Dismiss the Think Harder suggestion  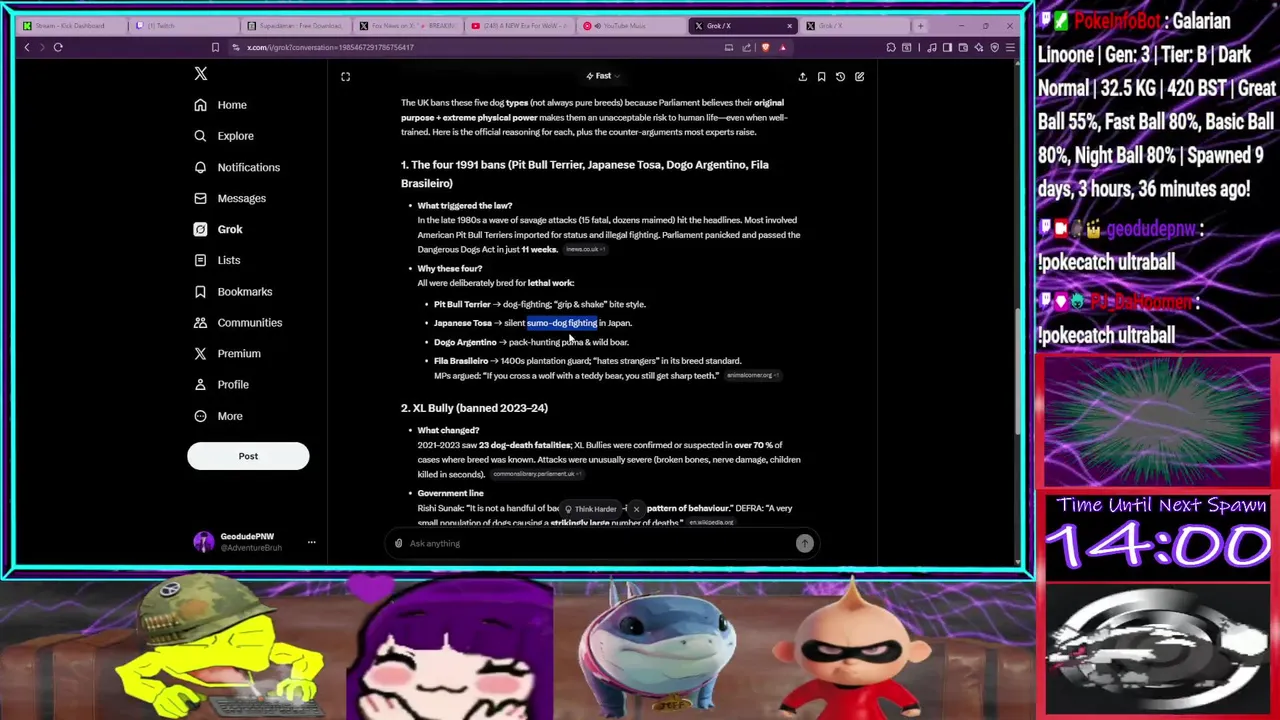tap(636, 509)
